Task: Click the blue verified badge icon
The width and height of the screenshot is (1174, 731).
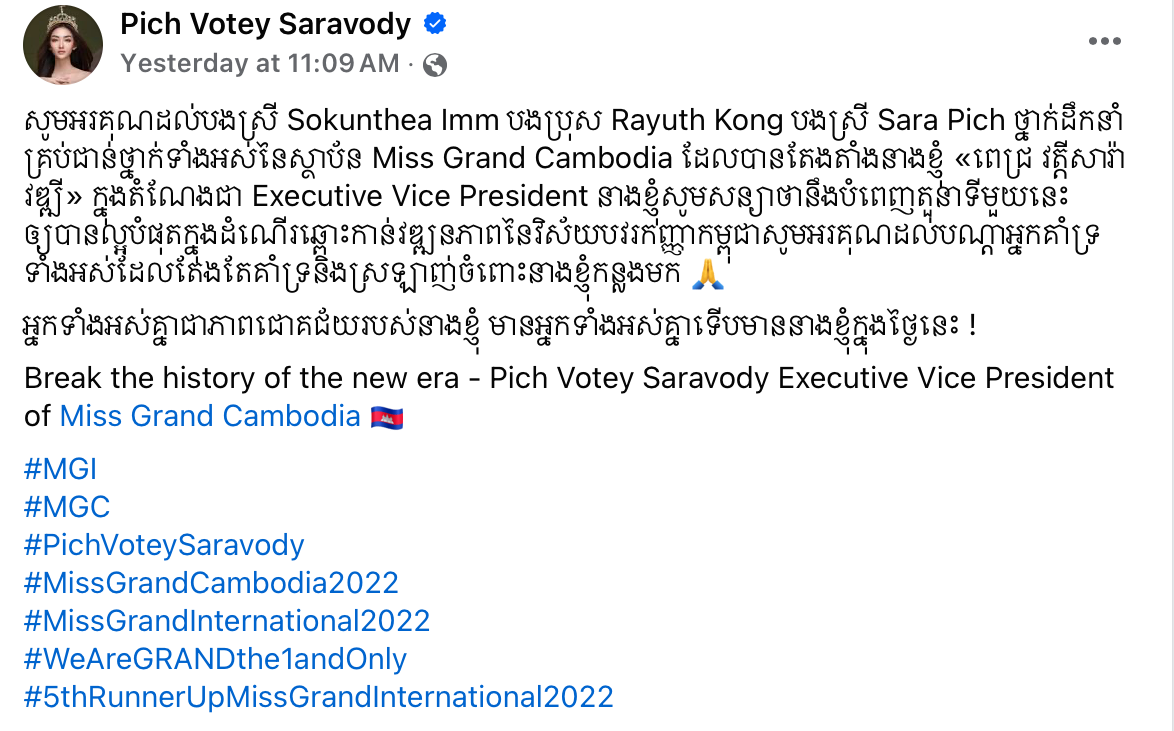Action: click(x=435, y=24)
